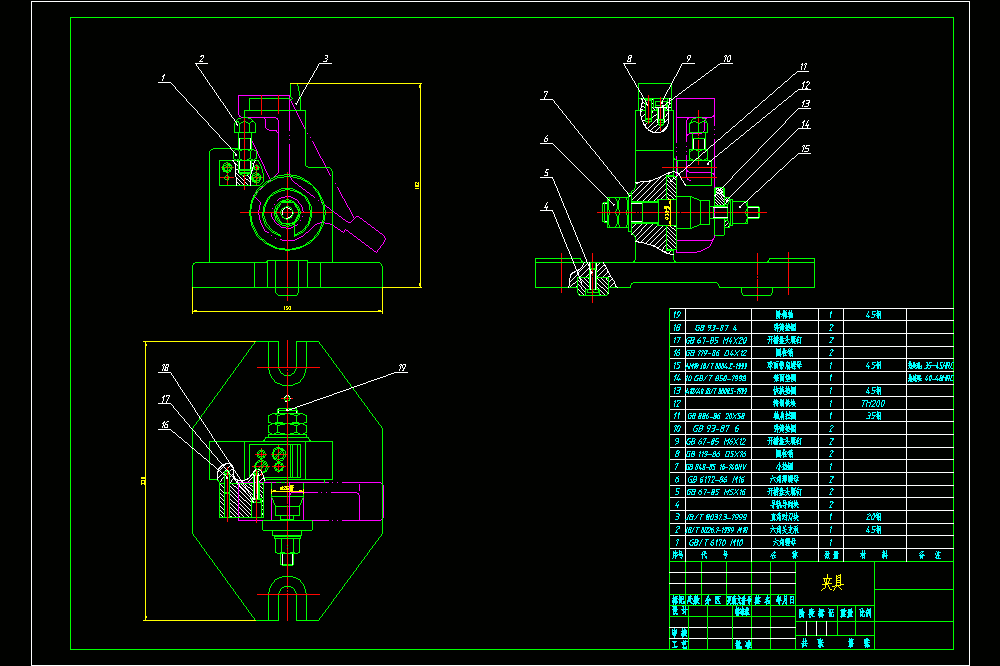Select balloon label 11 in the section view
Viewport: 1000px width, 666px height.
tap(804, 66)
